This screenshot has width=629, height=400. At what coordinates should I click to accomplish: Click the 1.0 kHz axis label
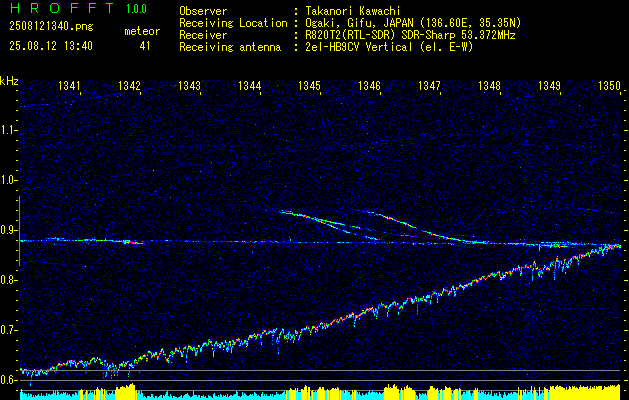point(7,180)
